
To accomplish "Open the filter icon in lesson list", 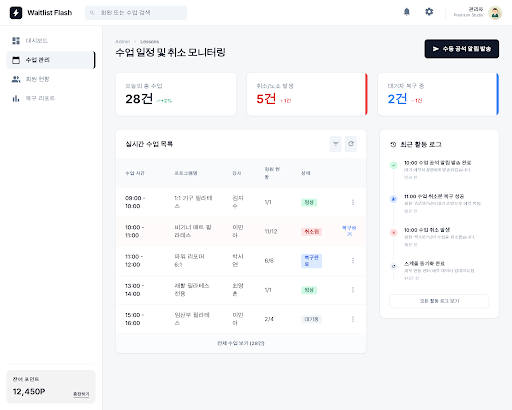I will pyautogui.click(x=336, y=144).
